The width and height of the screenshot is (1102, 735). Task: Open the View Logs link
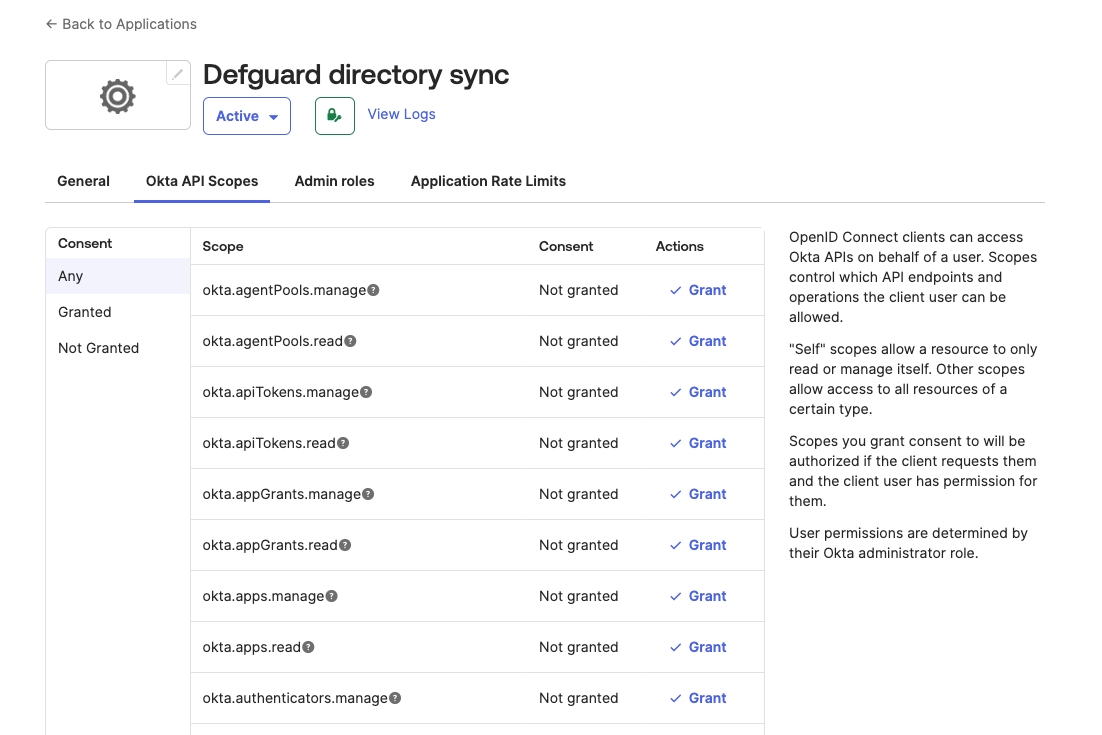[x=401, y=114]
